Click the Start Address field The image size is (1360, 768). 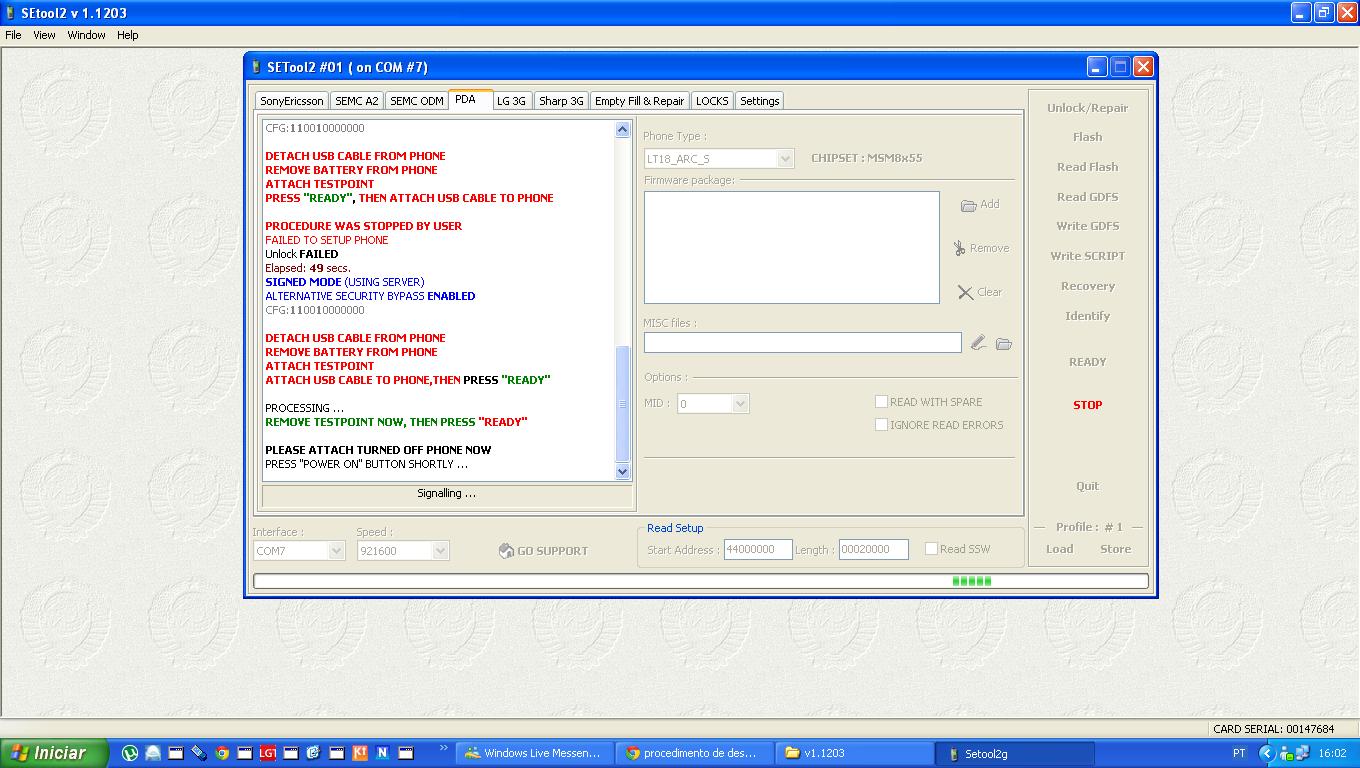point(758,550)
